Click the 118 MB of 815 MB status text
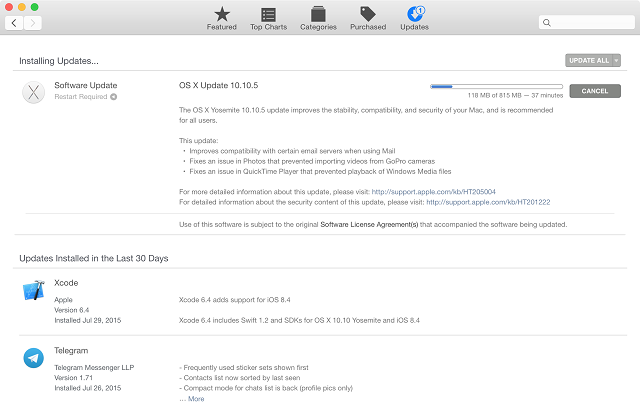640x407 pixels. (x=515, y=95)
